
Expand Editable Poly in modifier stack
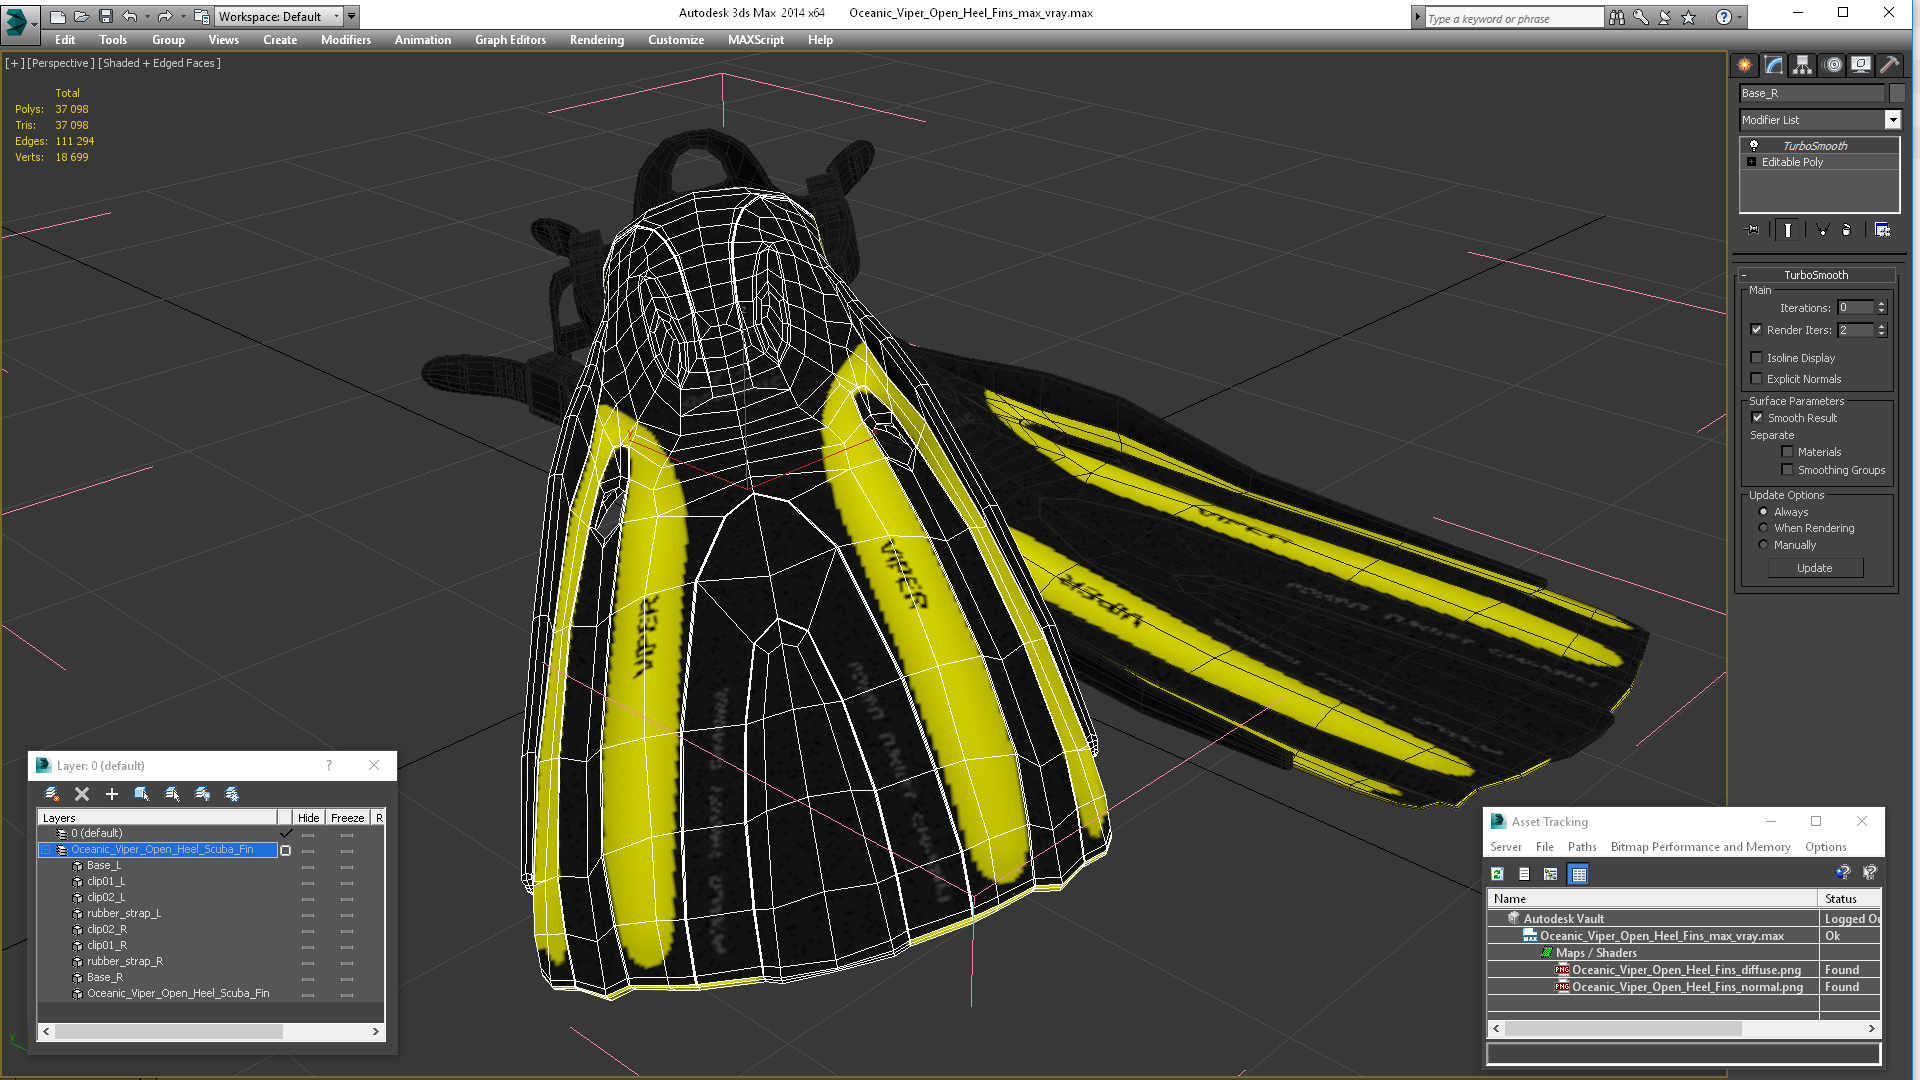[x=1752, y=162]
